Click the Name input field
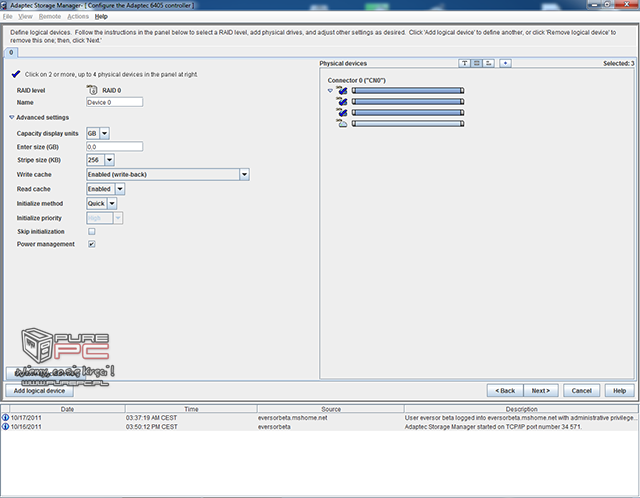Screen dimensions: 640x498 114,102
